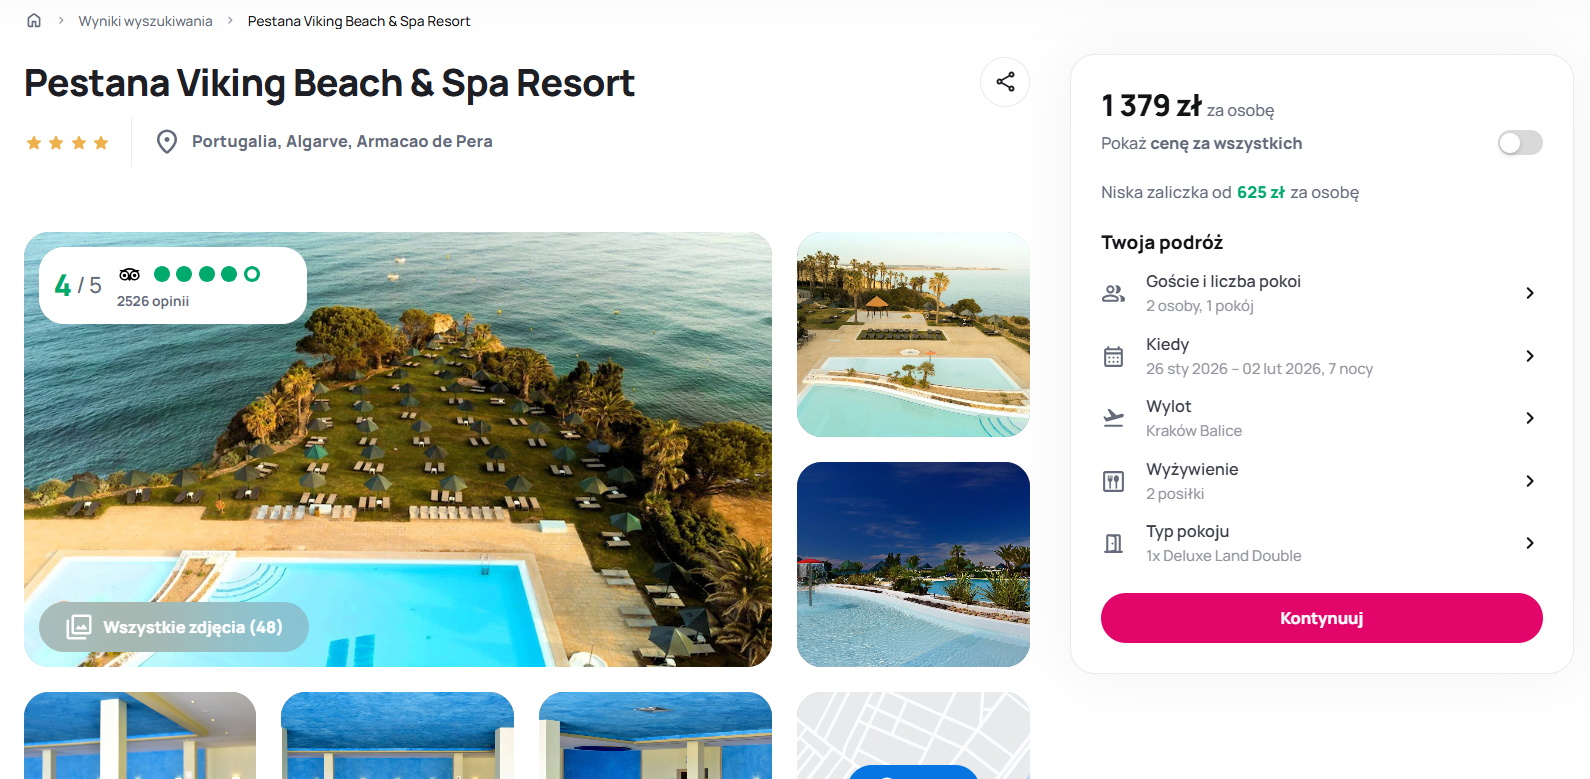The width and height of the screenshot is (1590, 779).
Task: Click the calendar icon beside Kiedy
Action: coord(1113,356)
